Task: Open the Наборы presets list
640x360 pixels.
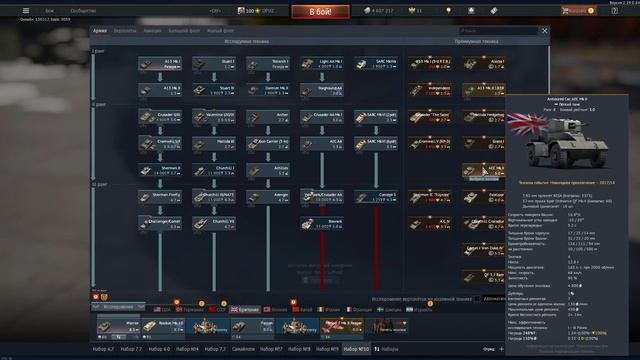Action: (x=387, y=349)
